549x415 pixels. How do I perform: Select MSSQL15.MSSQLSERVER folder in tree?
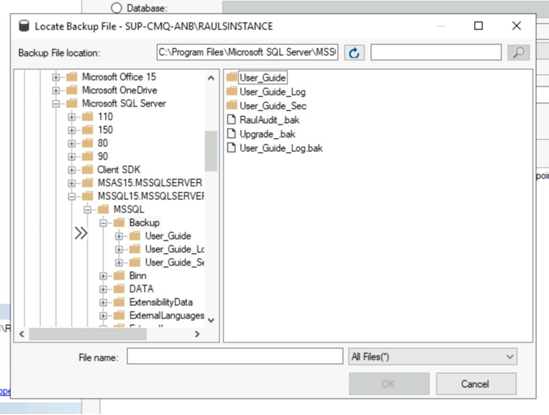[x=151, y=196]
